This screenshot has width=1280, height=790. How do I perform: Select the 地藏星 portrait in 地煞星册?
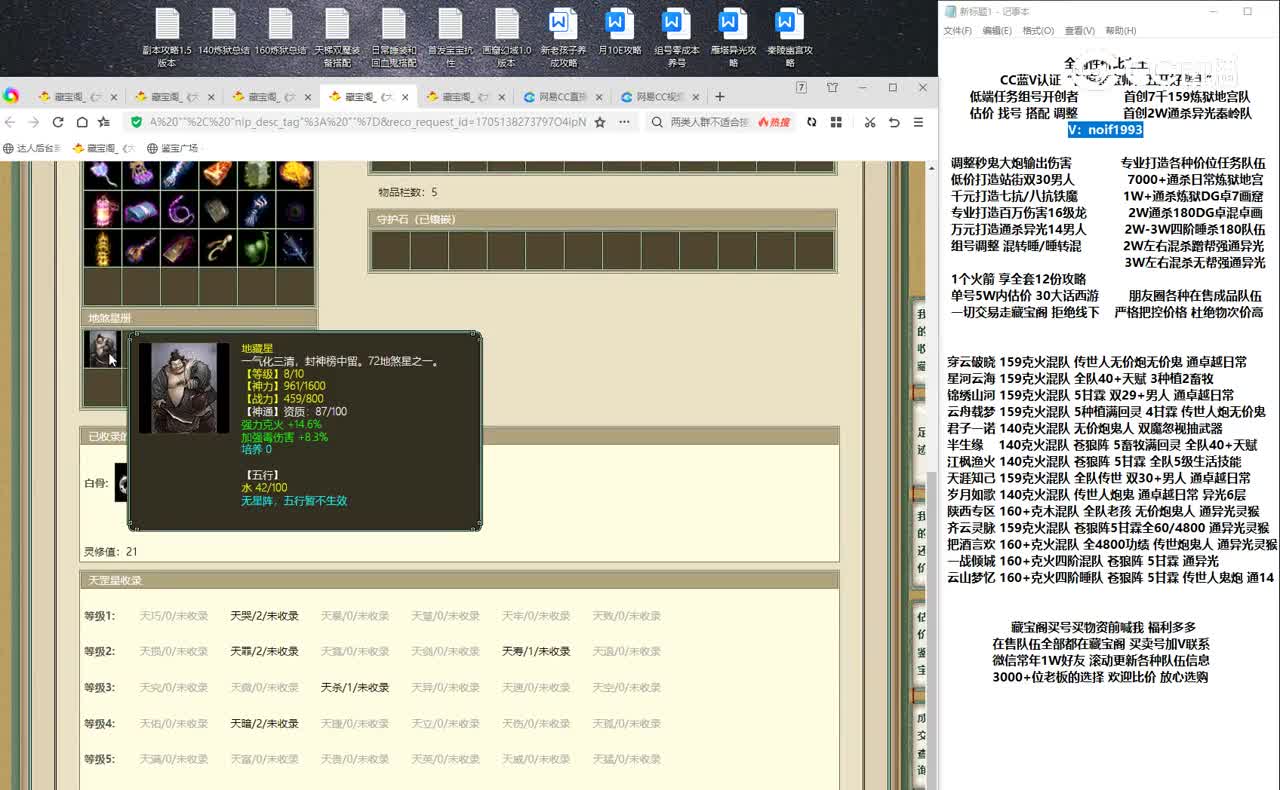[101, 348]
